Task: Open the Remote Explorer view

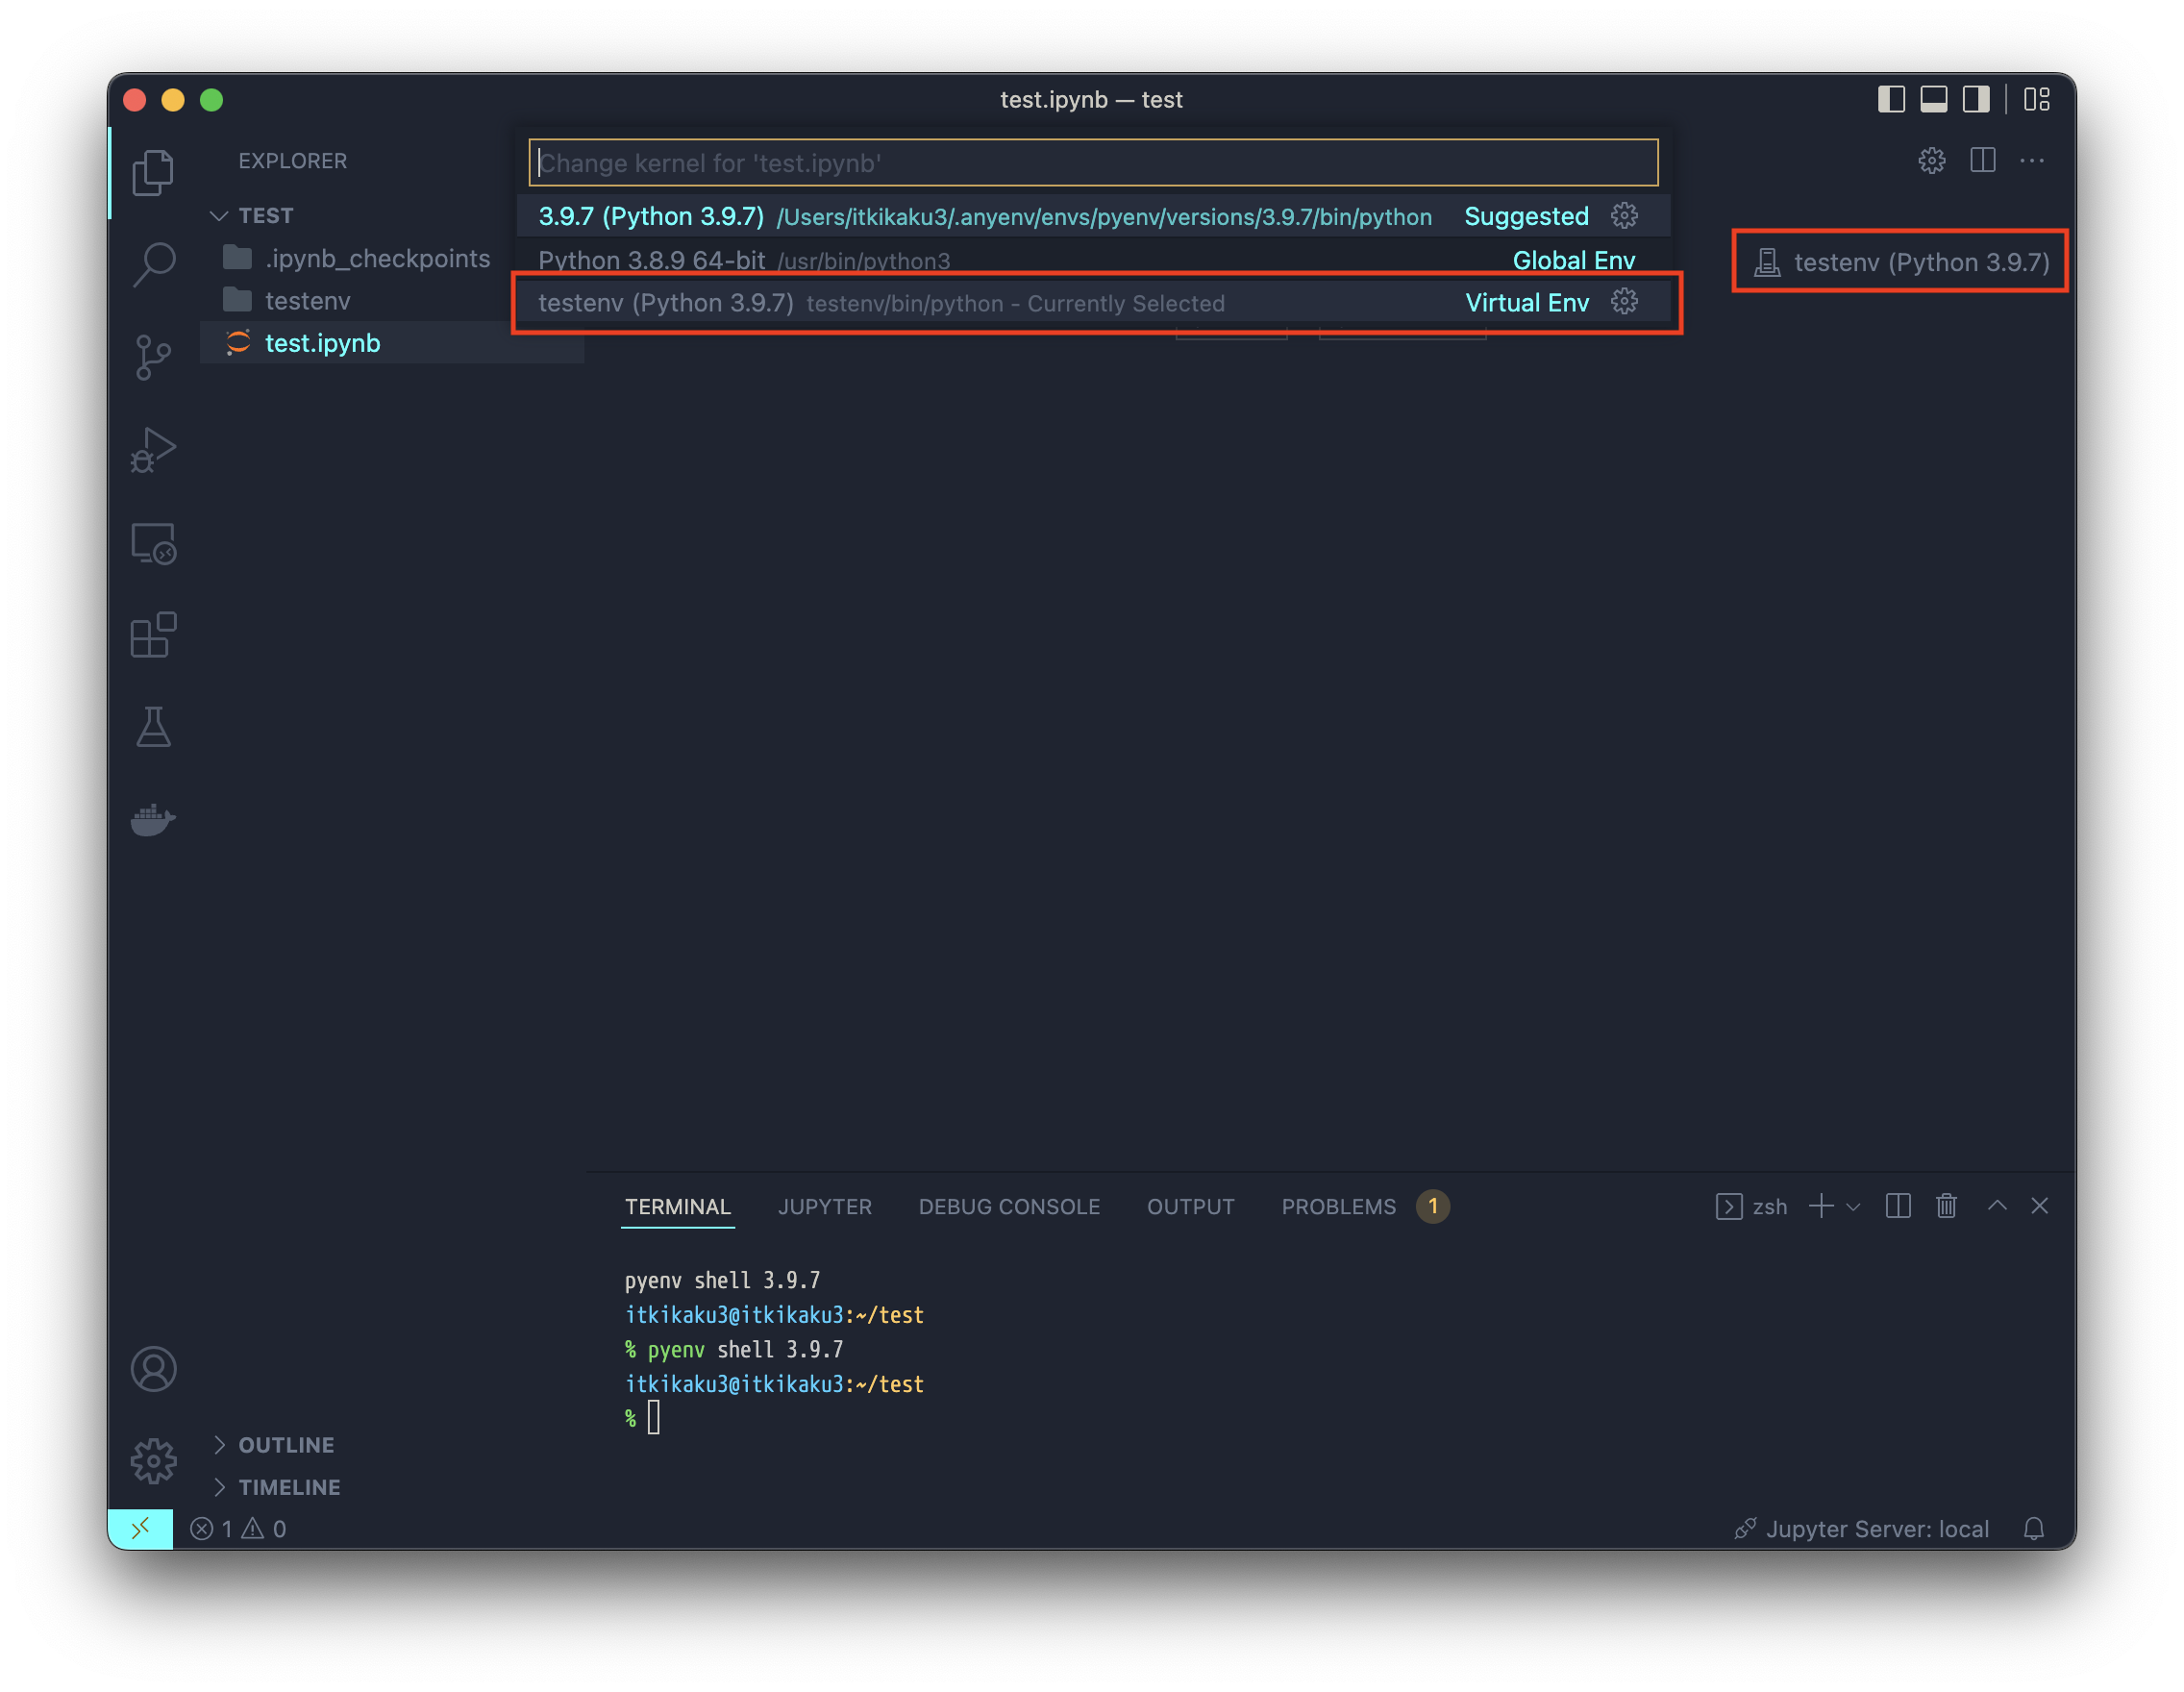Action: pyautogui.click(x=153, y=543)
